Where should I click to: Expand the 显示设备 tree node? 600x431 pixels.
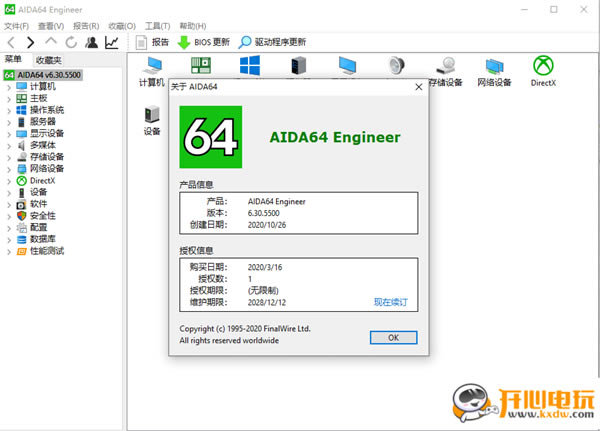coord(9,134)
